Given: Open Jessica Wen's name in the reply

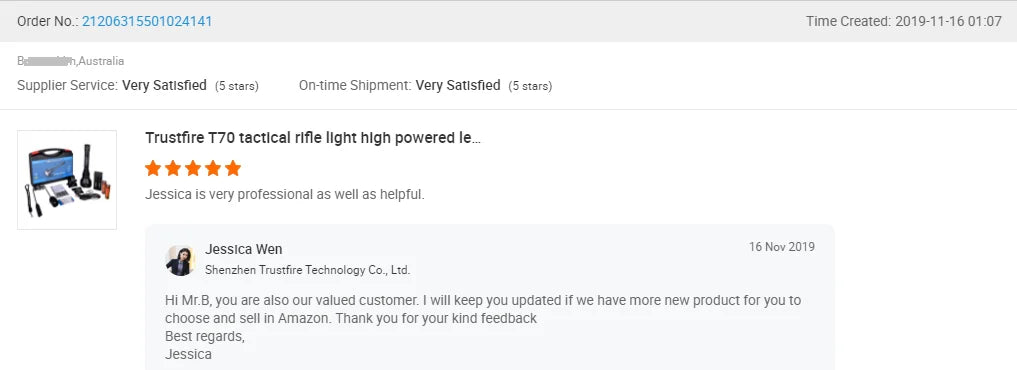Looking at the screenshot, I should click(x=244, y=249).
